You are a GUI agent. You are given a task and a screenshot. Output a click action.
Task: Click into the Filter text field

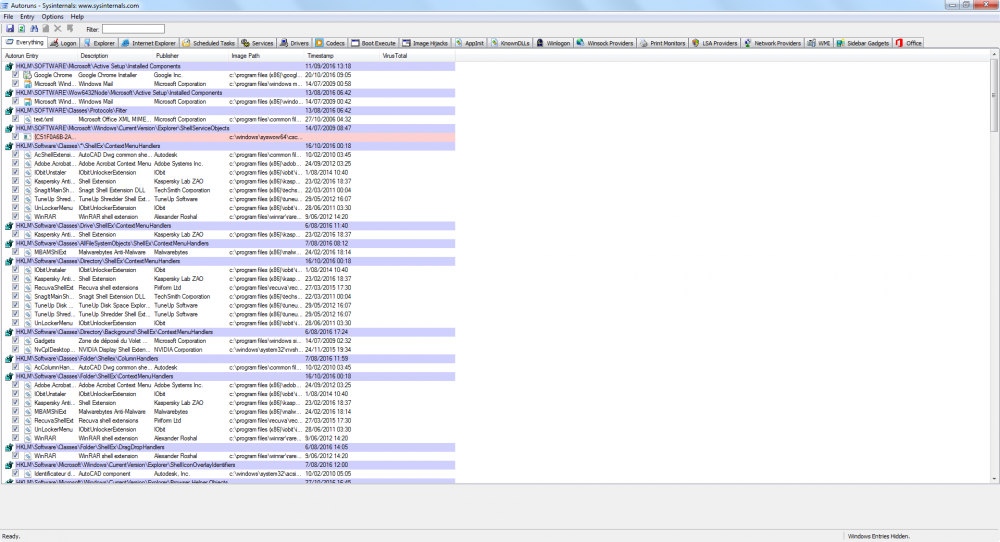[x=133, y=29]
